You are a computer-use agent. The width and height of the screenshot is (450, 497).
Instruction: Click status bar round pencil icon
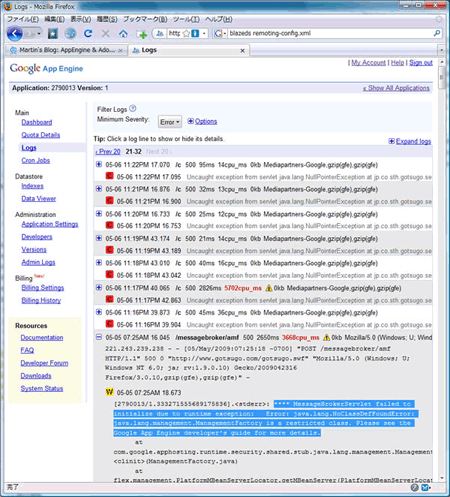click(414, 488)
